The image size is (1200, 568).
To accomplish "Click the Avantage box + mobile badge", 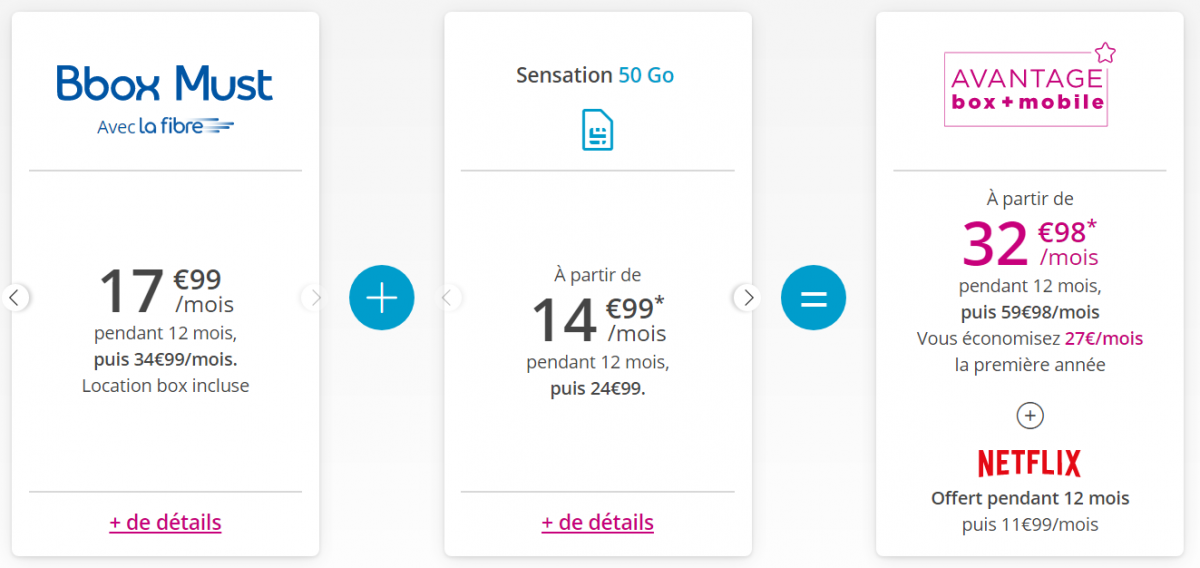I will pyautogui.click(x=1026, y=89).
